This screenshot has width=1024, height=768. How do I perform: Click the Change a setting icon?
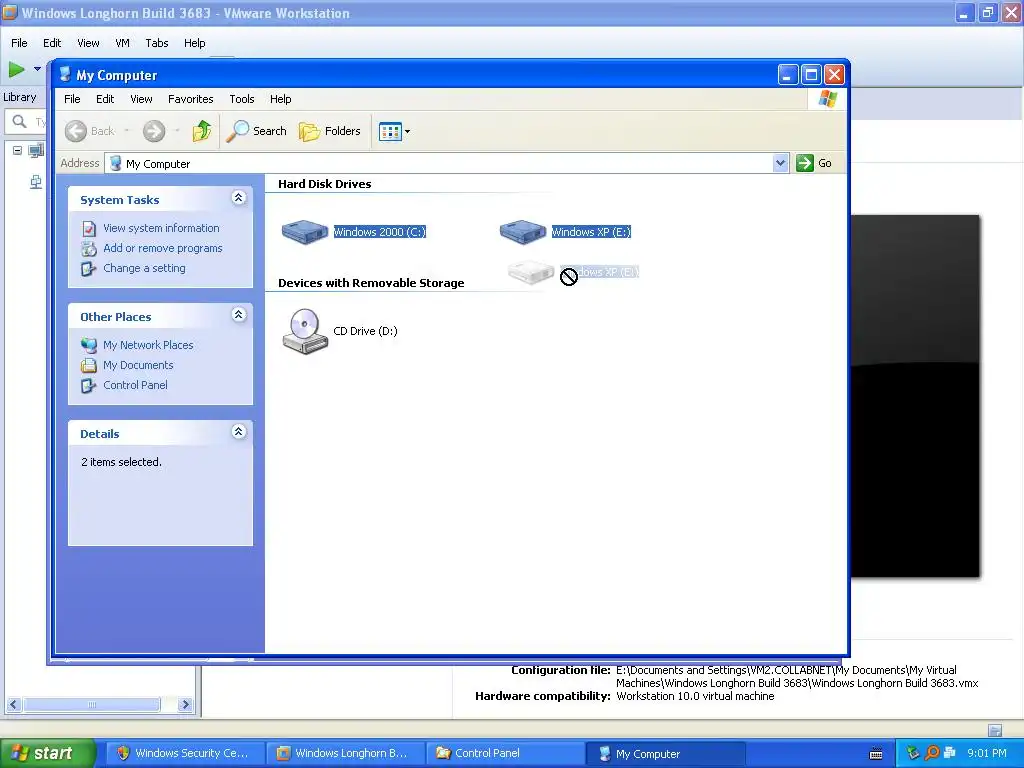pyautogui.click(x=89, y=268)
